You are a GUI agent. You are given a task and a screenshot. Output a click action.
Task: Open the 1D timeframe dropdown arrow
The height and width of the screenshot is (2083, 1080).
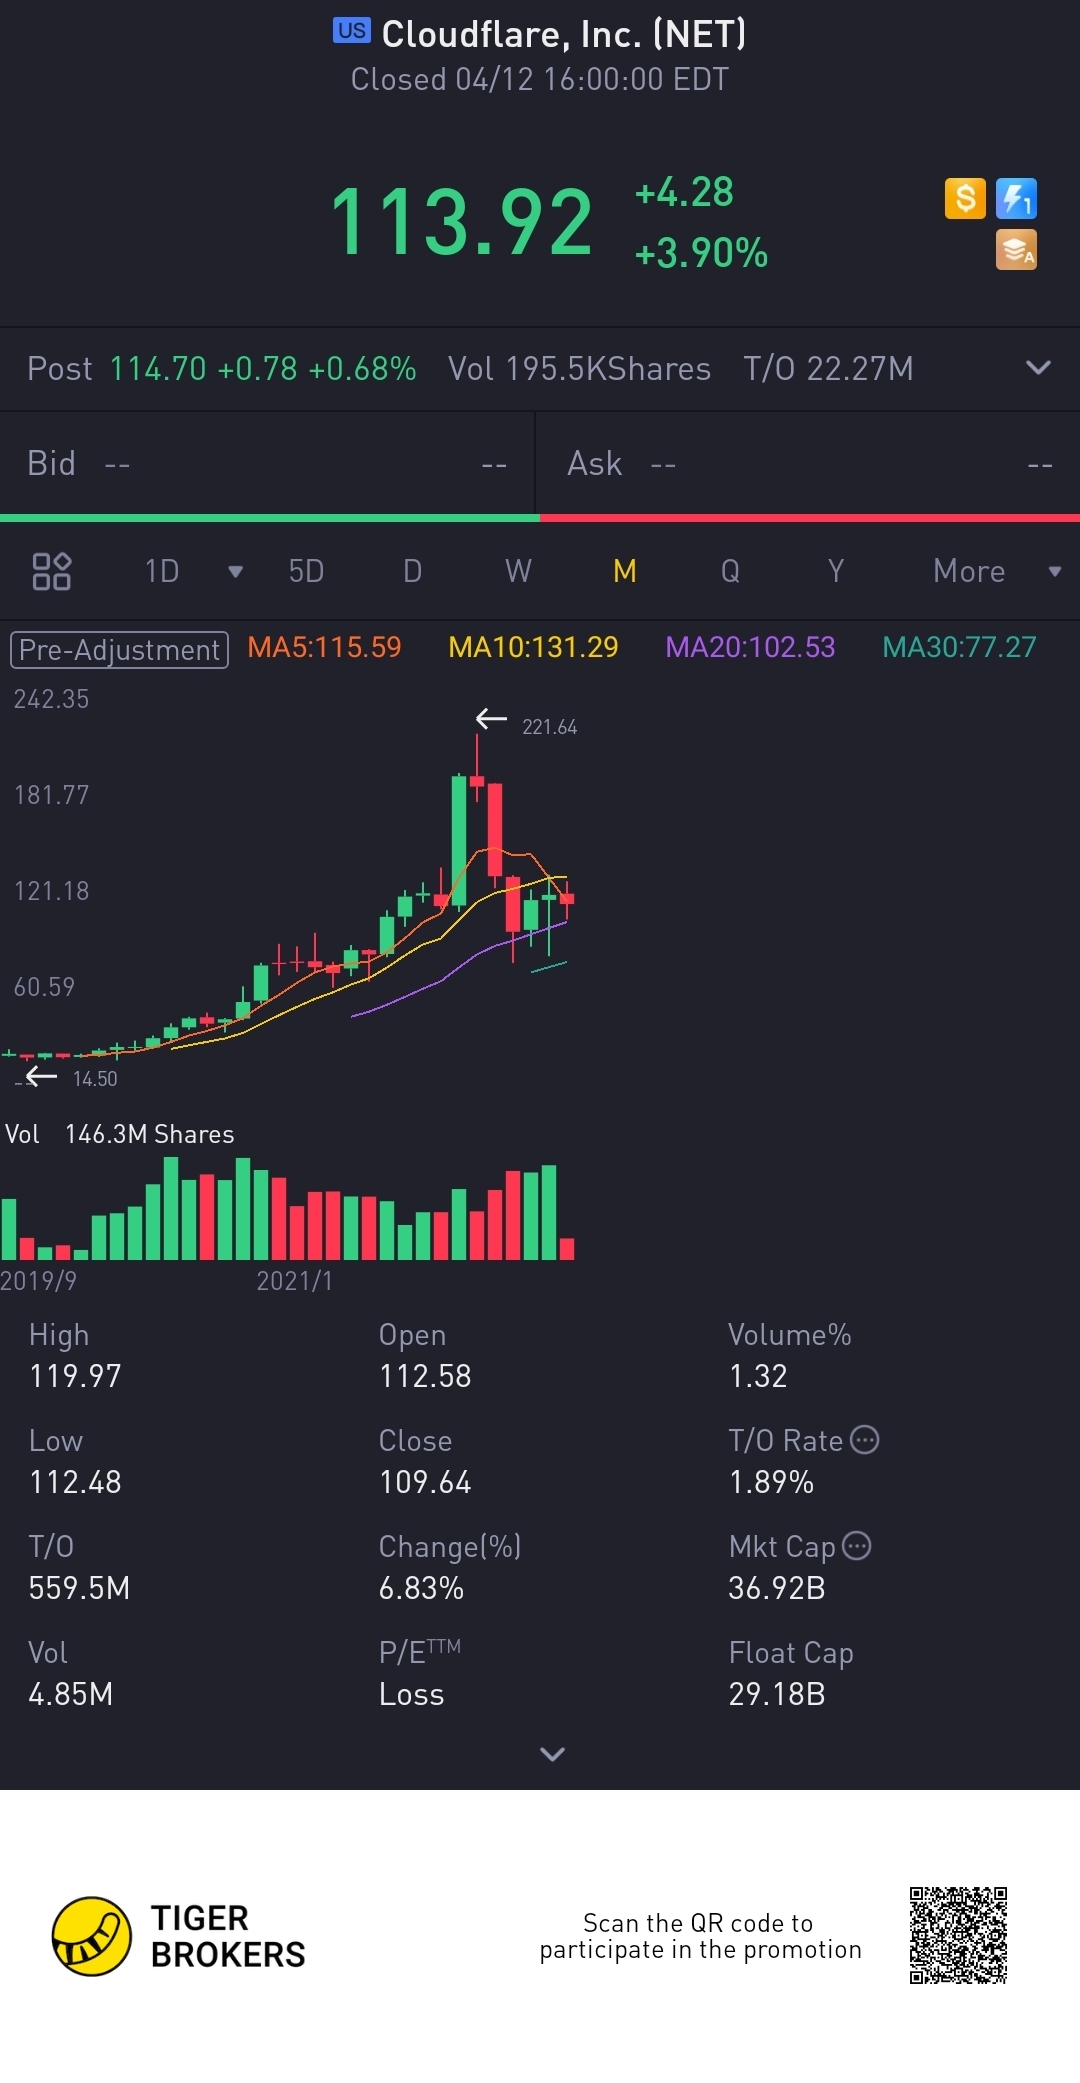[235, 571]
